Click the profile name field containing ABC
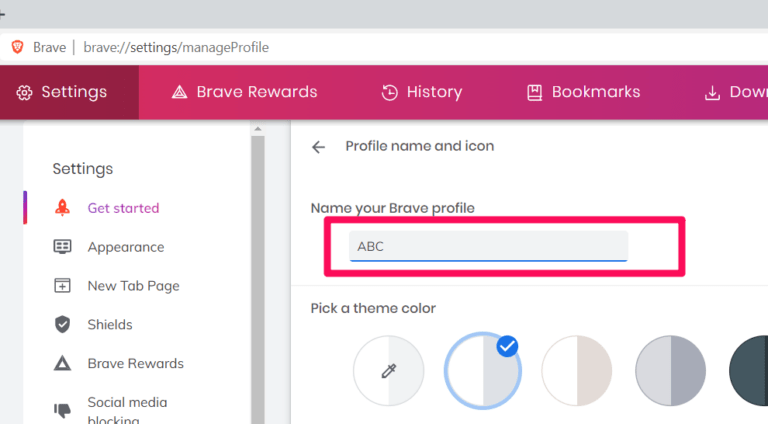This screenshot has width=768, height=424. 488,246
